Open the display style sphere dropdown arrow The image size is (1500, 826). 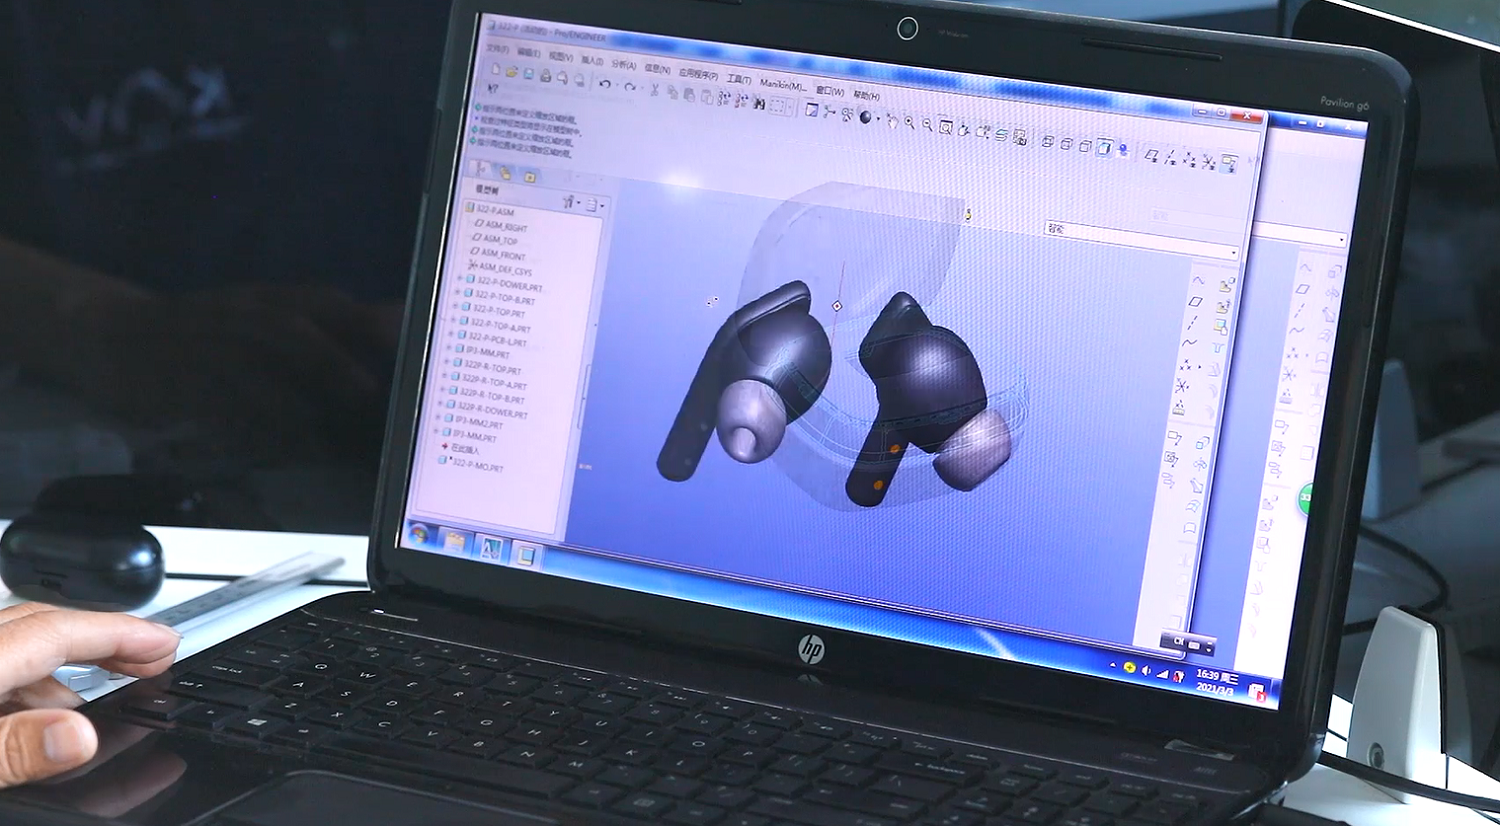[878, 118]
